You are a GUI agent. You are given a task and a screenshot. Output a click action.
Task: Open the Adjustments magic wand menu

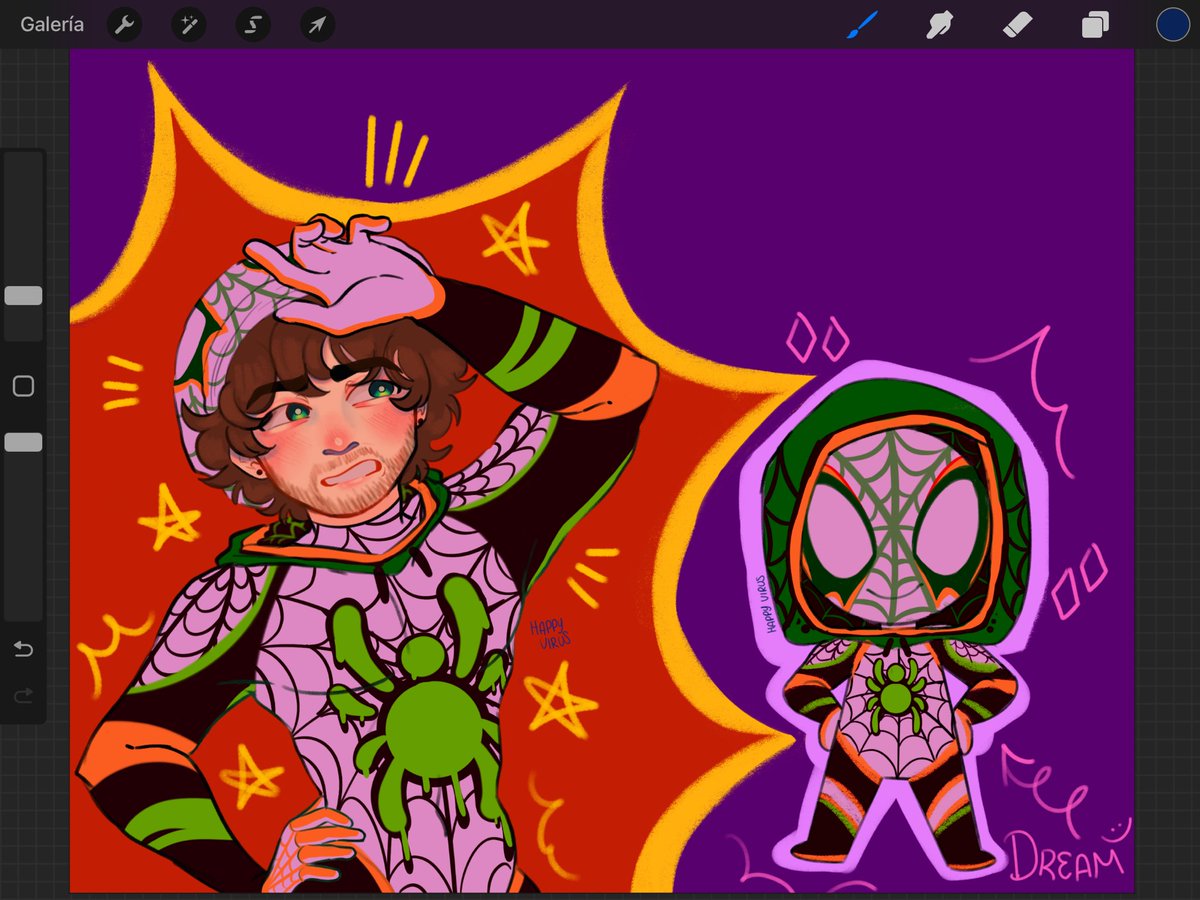(x=188, y=25)
